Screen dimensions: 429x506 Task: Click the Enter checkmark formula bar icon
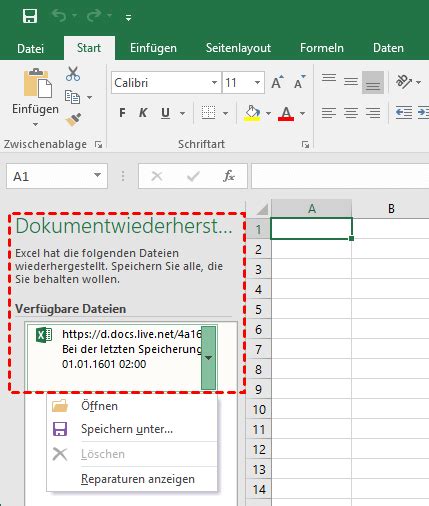pyautogui.click(x=193, y=176)
